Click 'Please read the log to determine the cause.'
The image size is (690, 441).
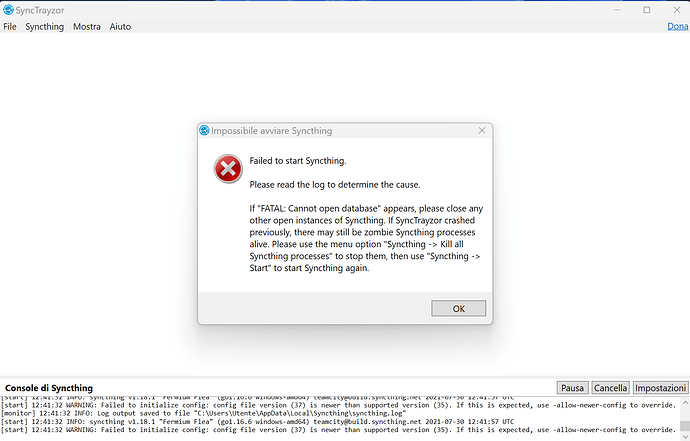point(335,185)
